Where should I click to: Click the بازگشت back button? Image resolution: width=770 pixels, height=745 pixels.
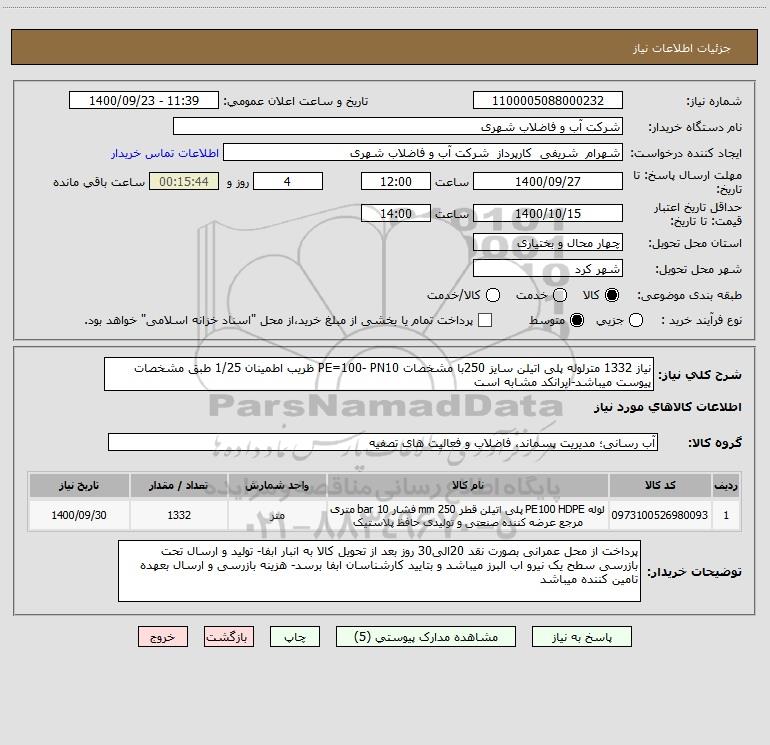click(229, 637)
